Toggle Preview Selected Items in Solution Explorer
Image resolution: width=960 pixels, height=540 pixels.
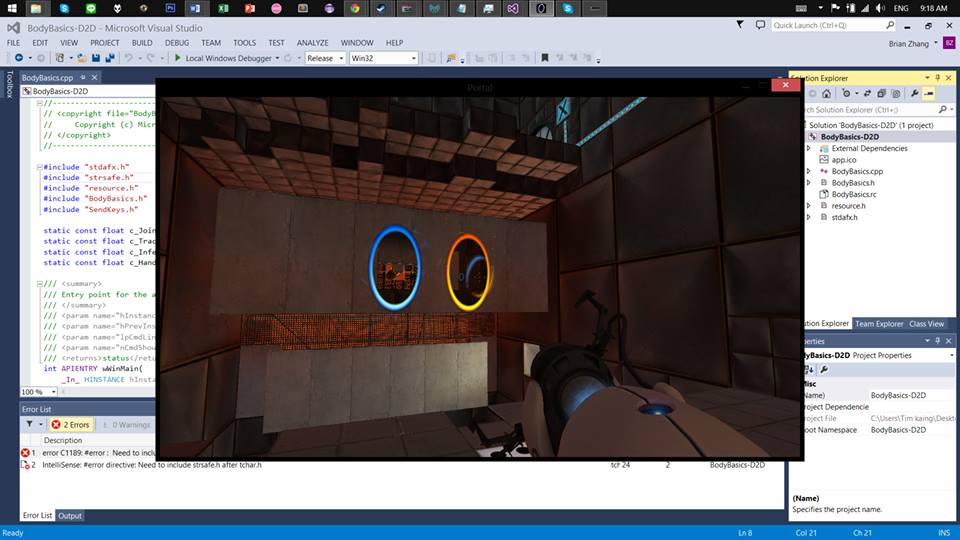click(929, 94)
